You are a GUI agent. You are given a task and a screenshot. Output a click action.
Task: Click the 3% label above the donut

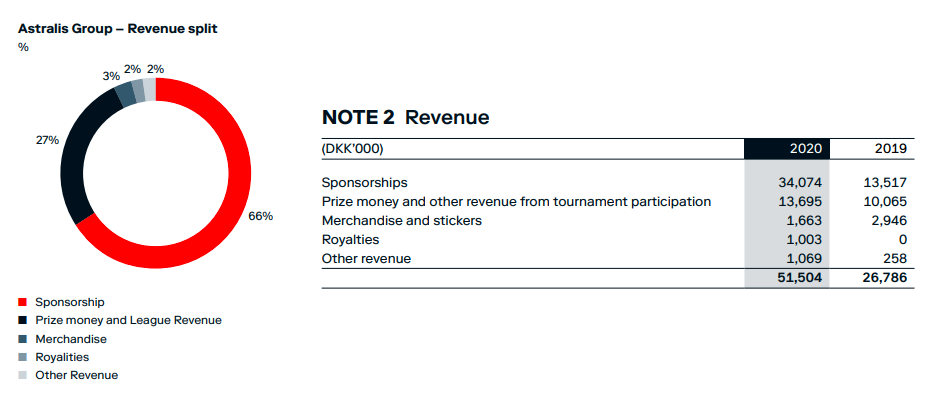pyautogui.click(x=111, y=77)
